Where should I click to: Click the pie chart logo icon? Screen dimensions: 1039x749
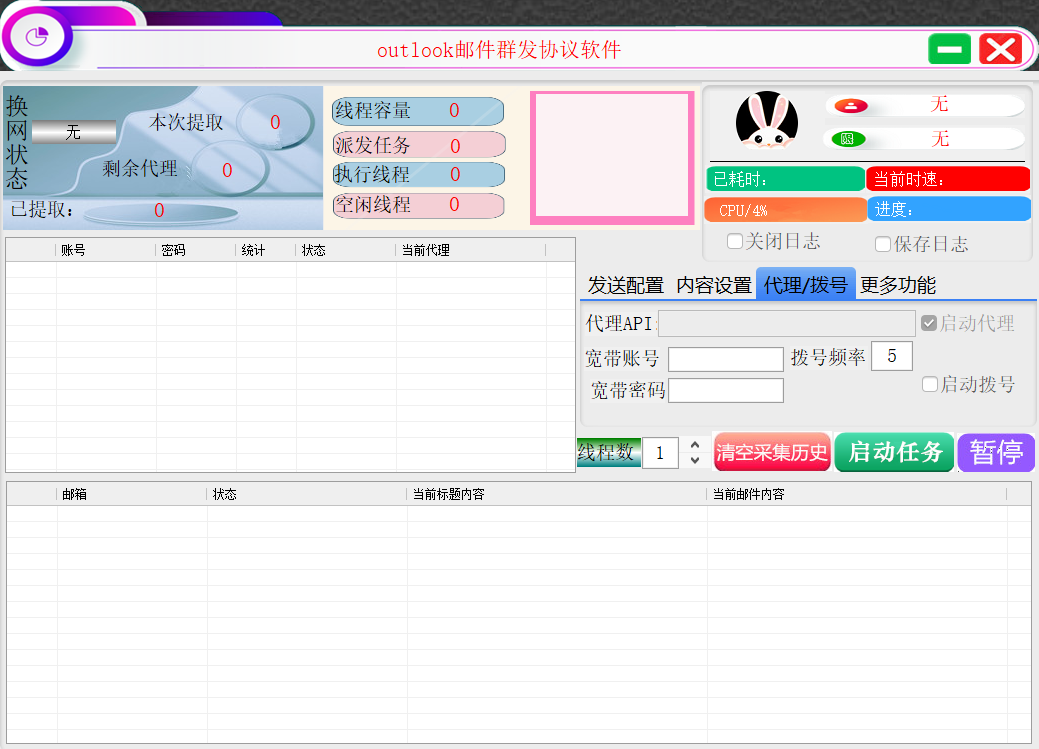[x=37, y=38]
